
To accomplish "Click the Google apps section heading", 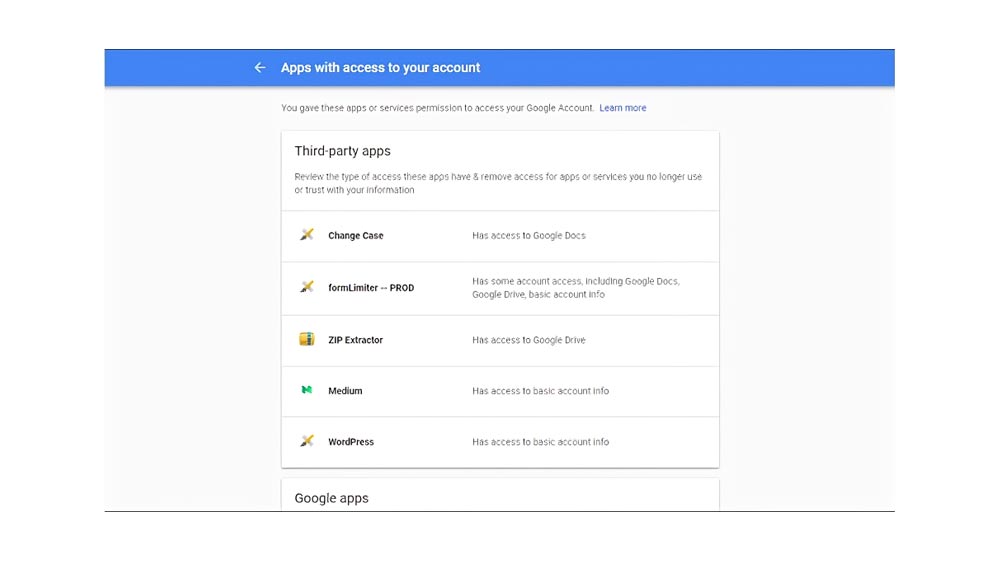I will click(331, 498).
